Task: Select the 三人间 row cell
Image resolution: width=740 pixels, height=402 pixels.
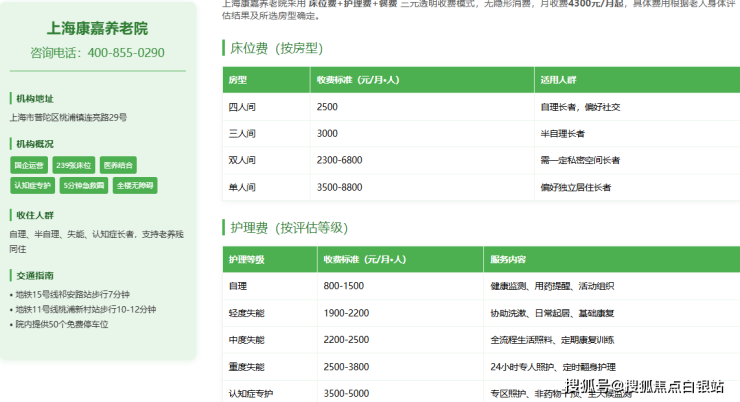Action: click(x=266, y=134)
